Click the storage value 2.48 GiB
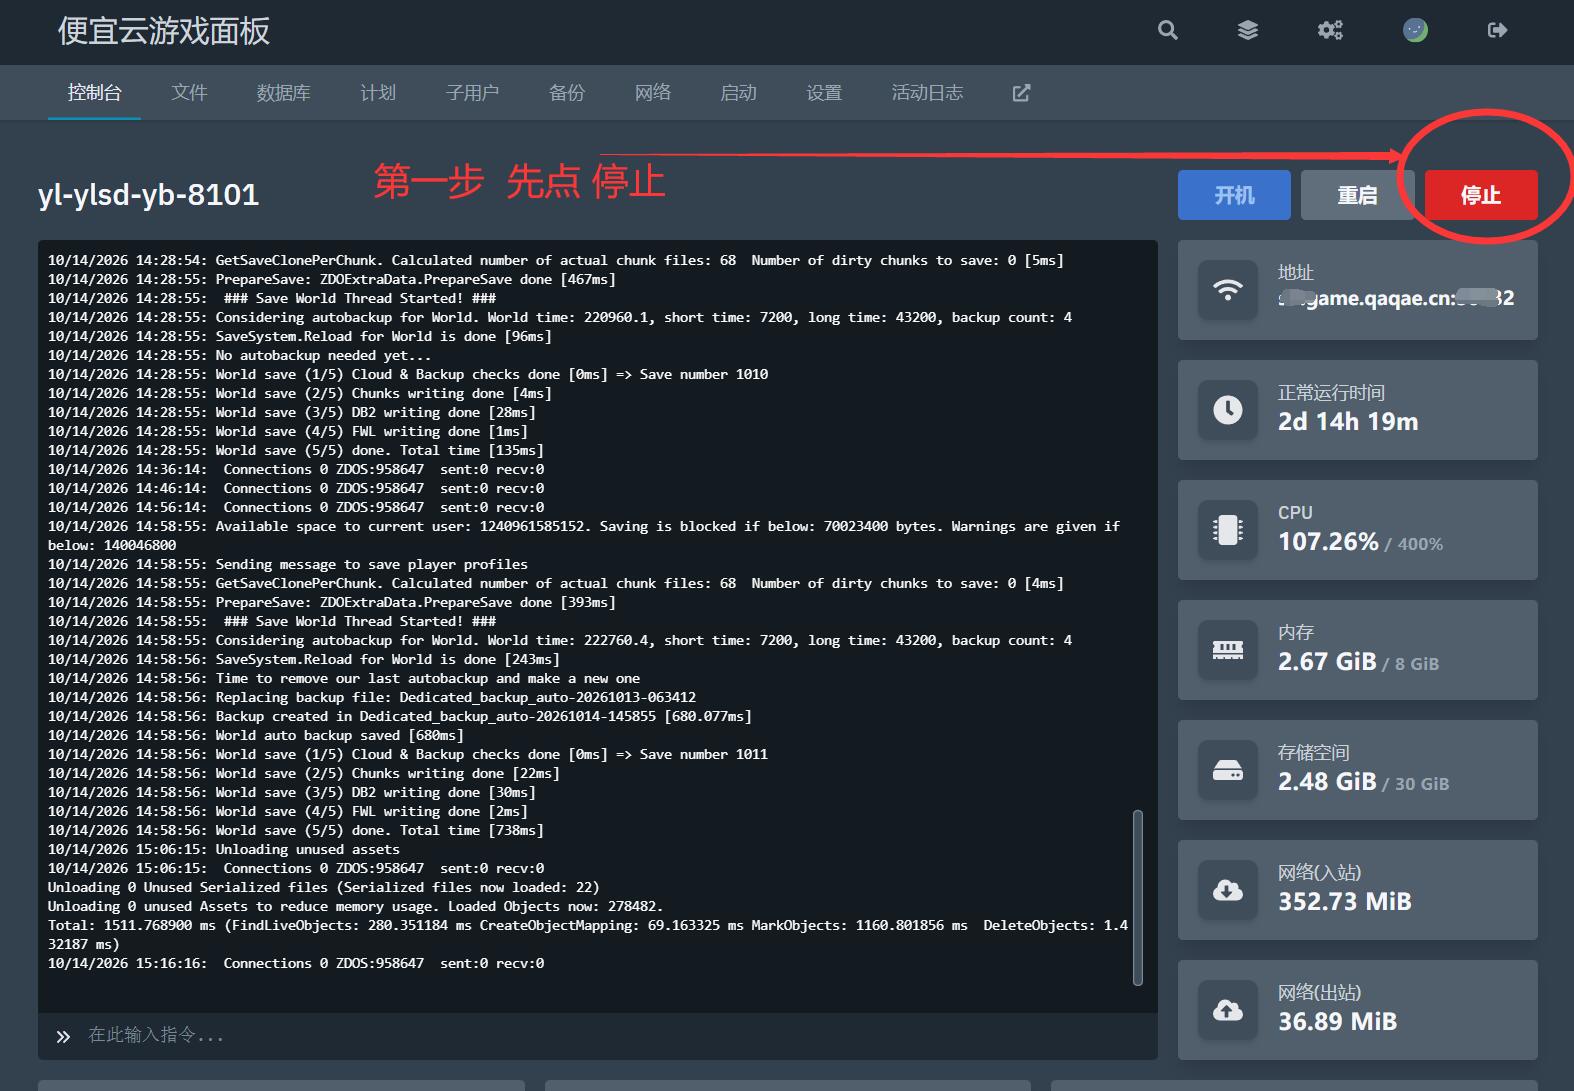This screenshot has height=1091, width=1574. pos(1327,782)
